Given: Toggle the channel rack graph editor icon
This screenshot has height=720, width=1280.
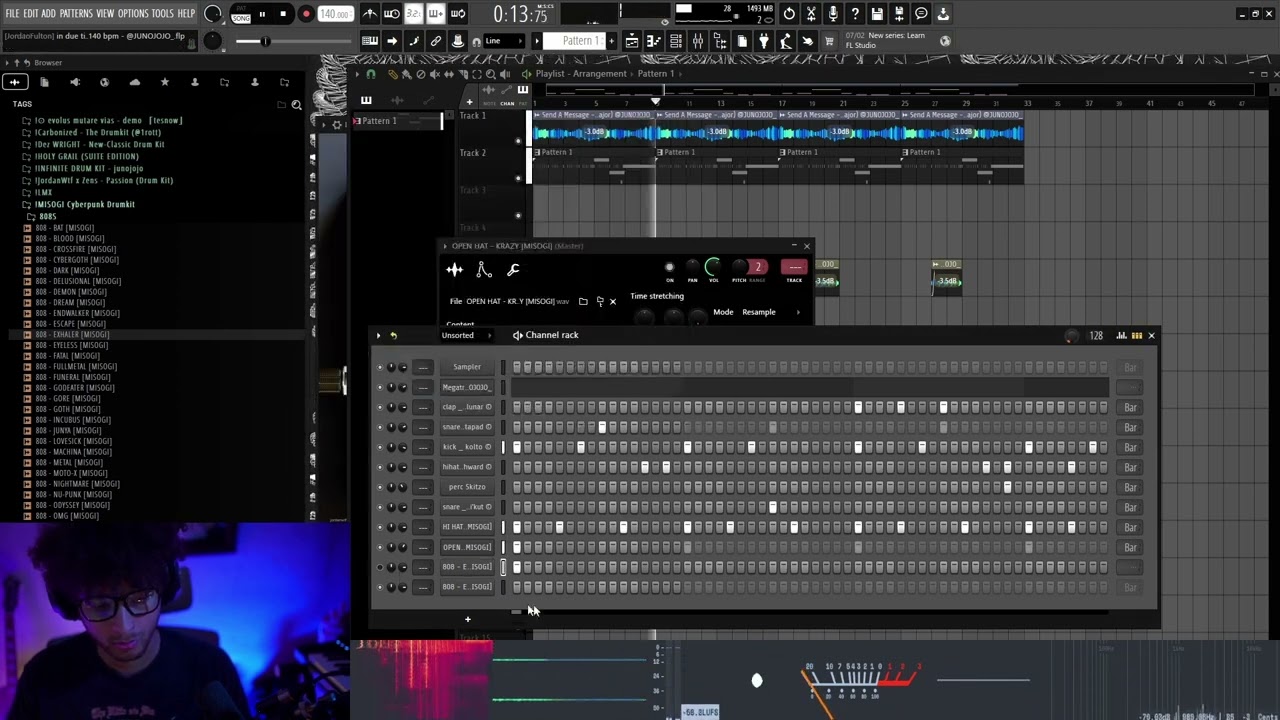Looking at the screenshot, I should click(1122, 335).
